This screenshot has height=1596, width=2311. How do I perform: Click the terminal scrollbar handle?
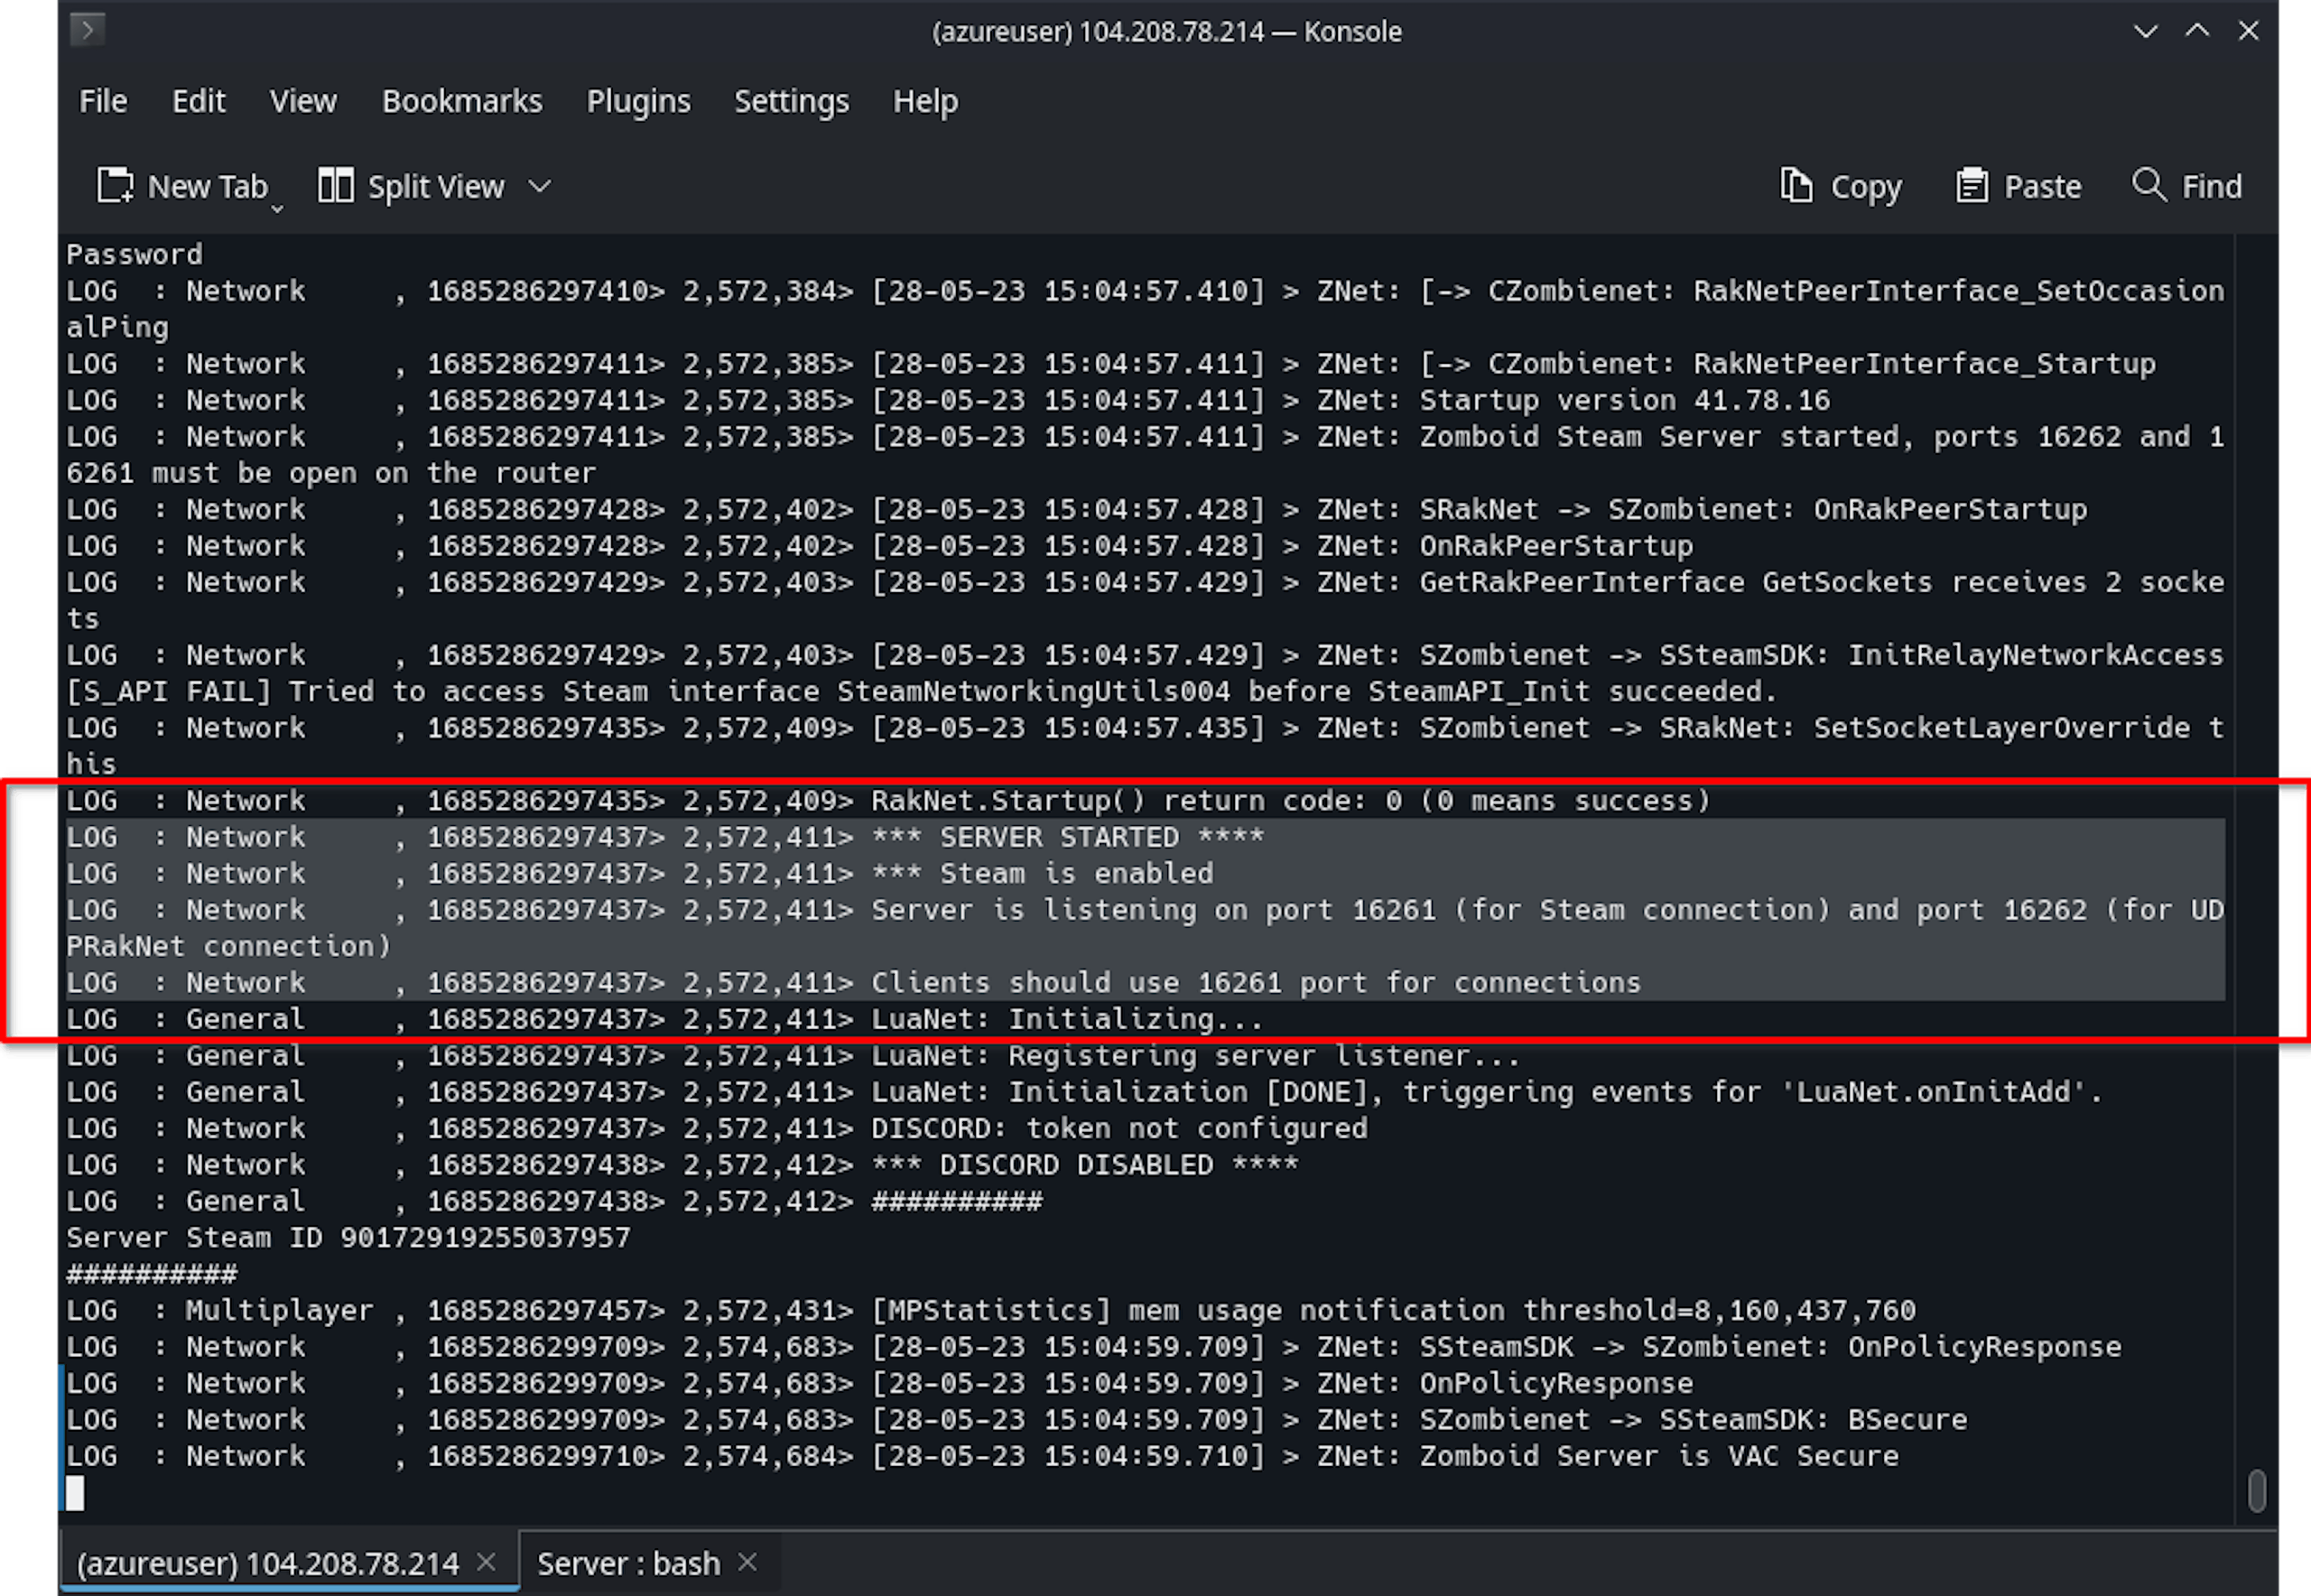coord(2256,1491)
